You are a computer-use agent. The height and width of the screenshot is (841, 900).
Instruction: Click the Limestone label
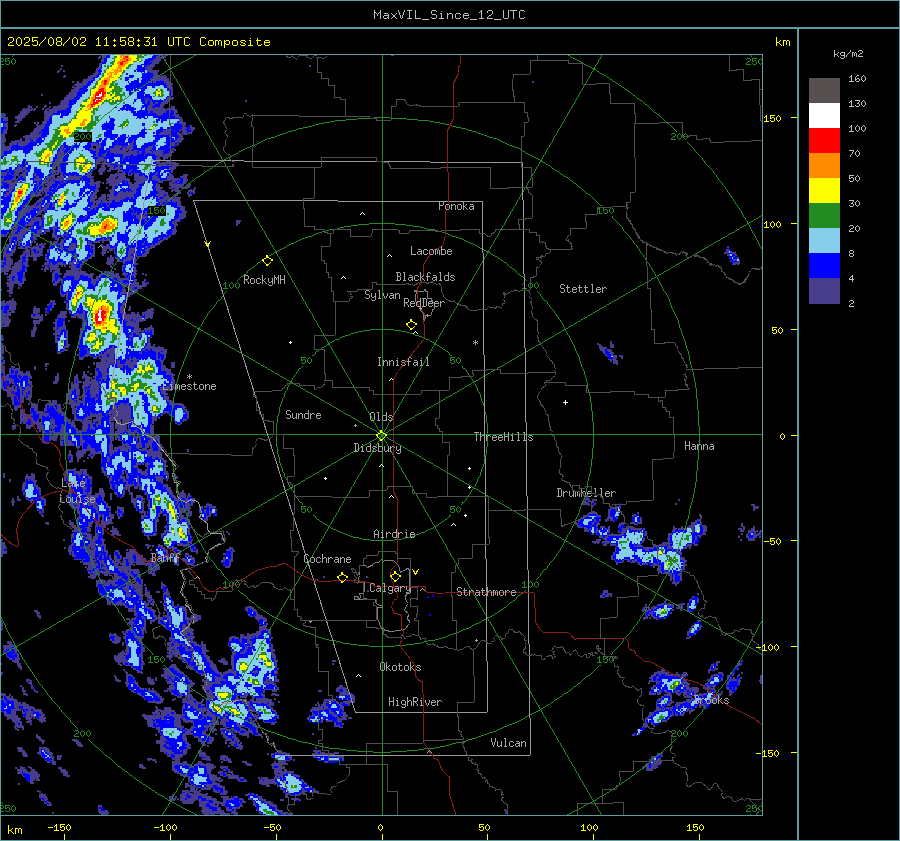[x=189, y=386]
